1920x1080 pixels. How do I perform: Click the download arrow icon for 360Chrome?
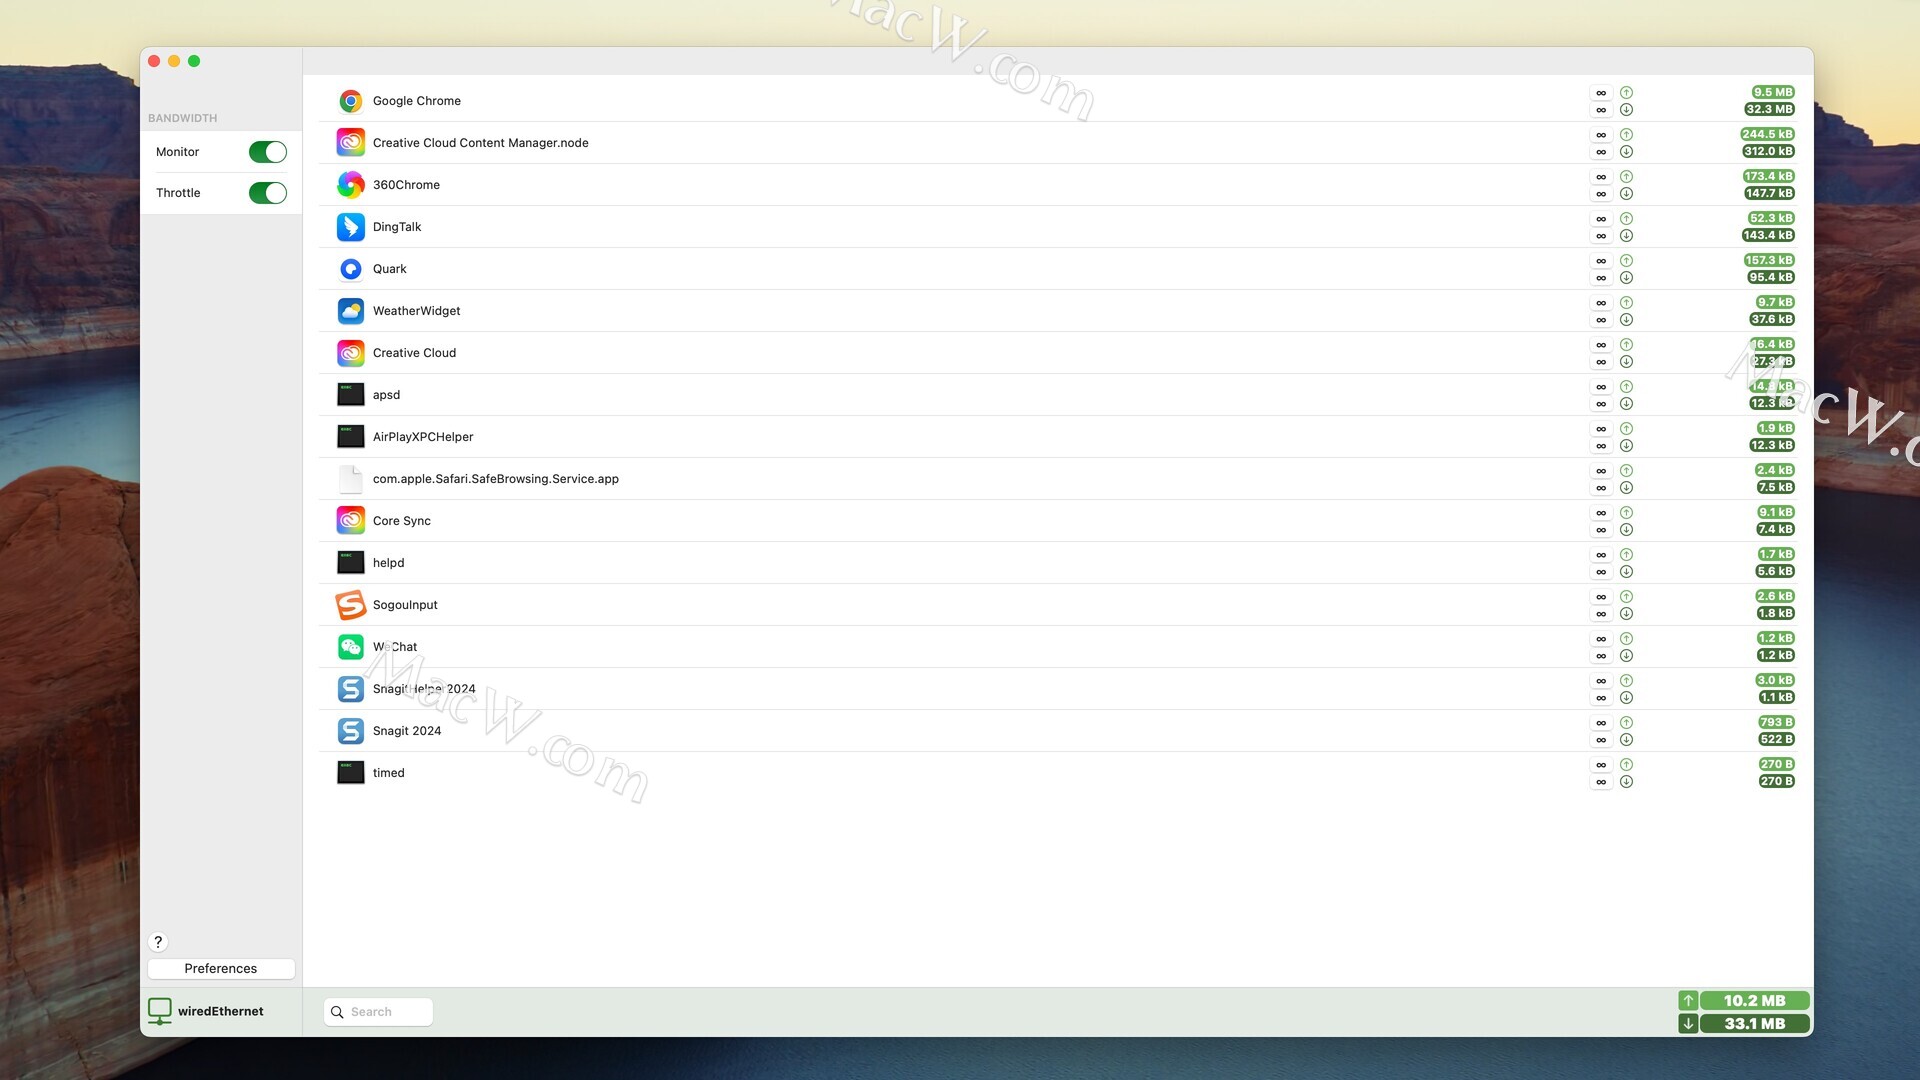point(1626,194)
